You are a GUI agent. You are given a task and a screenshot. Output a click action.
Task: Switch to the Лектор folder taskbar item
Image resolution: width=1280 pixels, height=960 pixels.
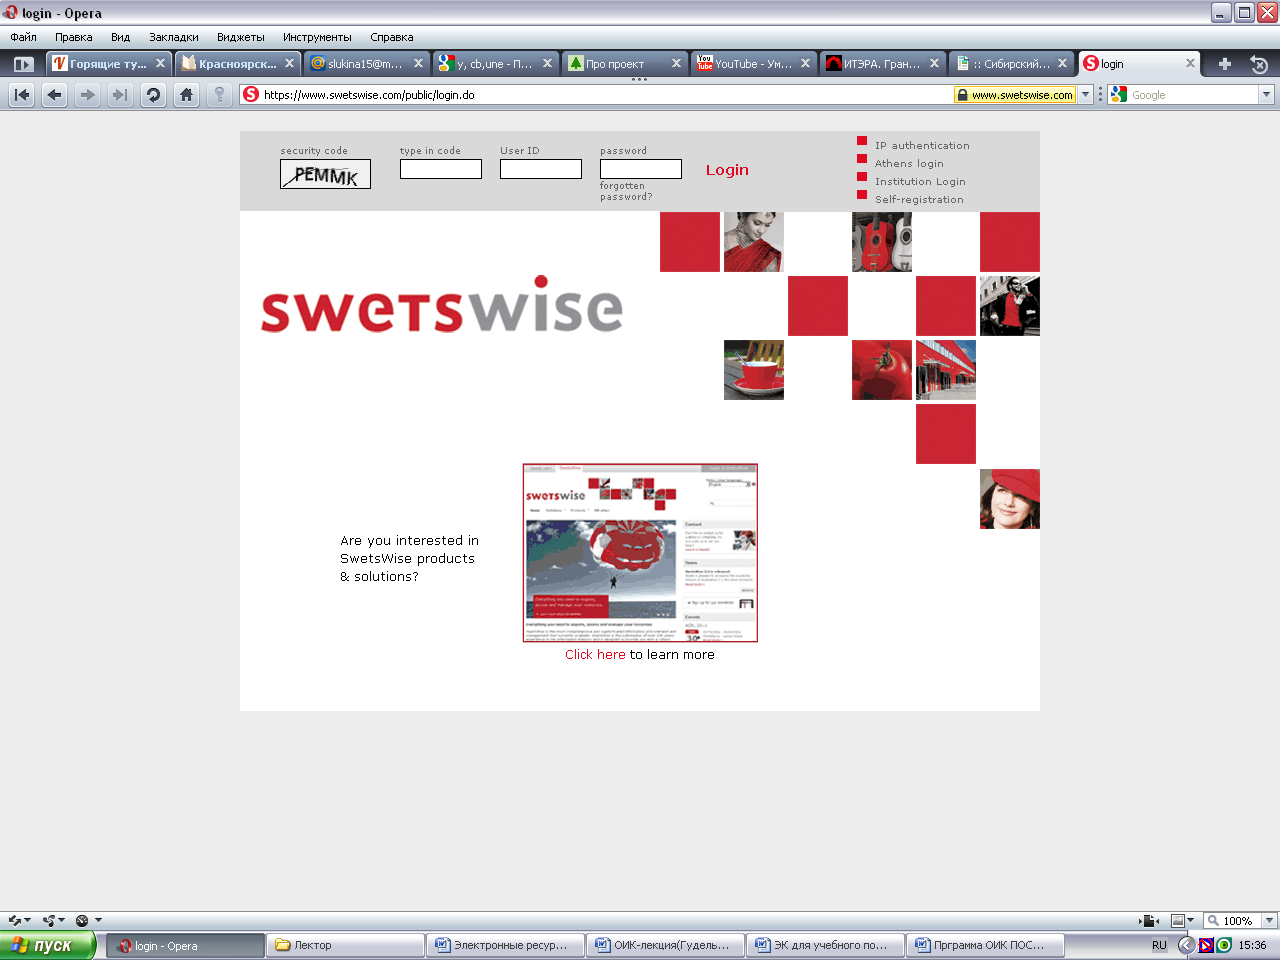click(x=345, y=945)
